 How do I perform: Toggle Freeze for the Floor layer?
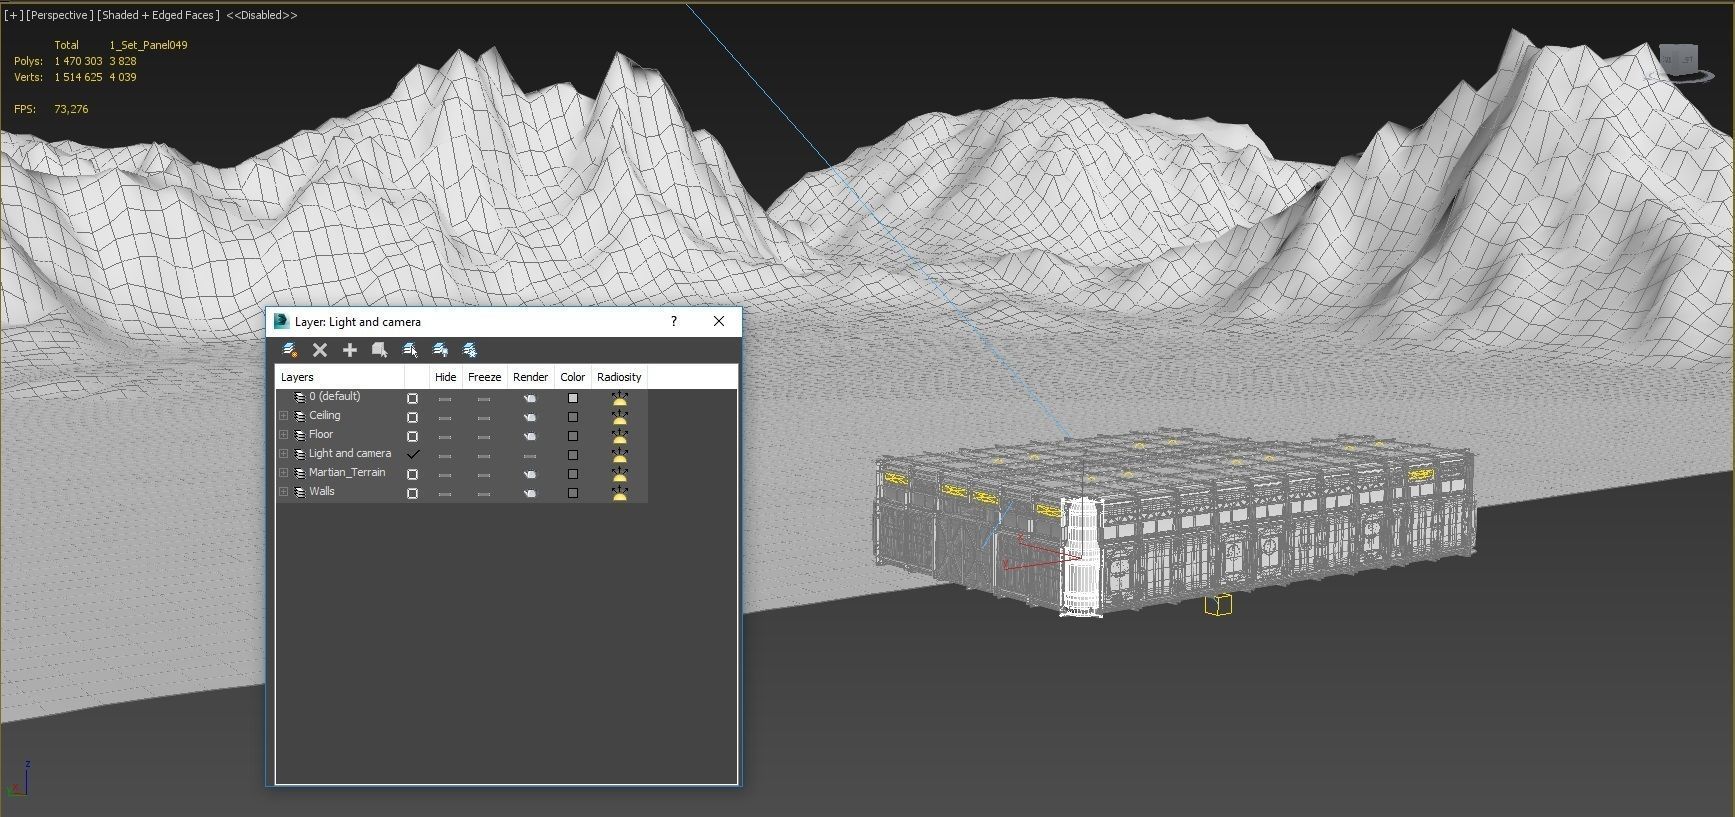(x=484, y=437)
